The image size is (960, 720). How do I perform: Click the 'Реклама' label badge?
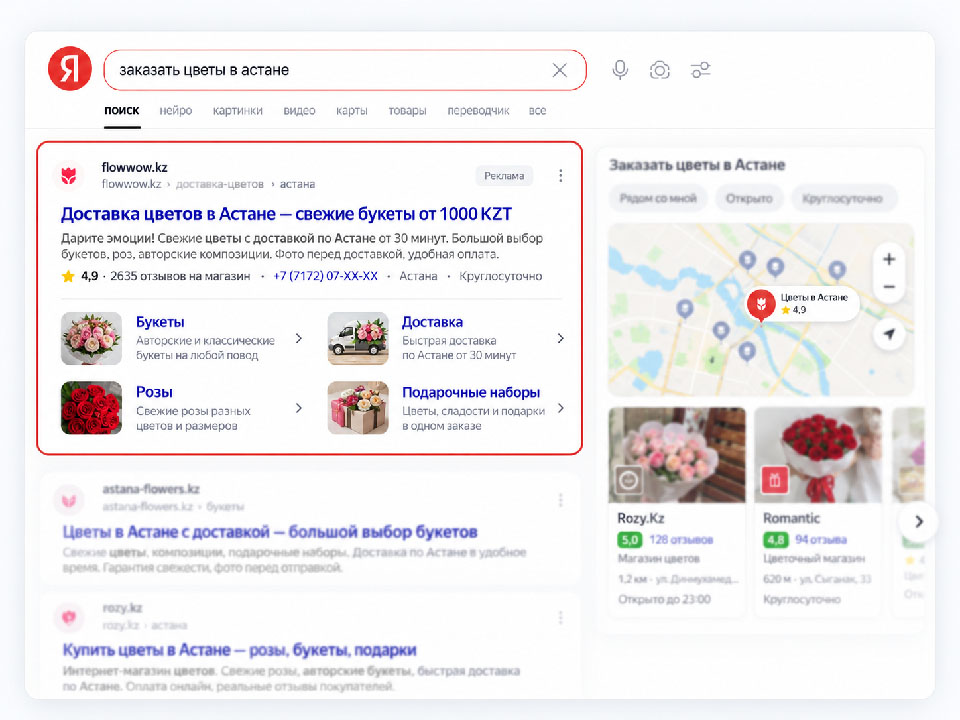coord(504,176)
